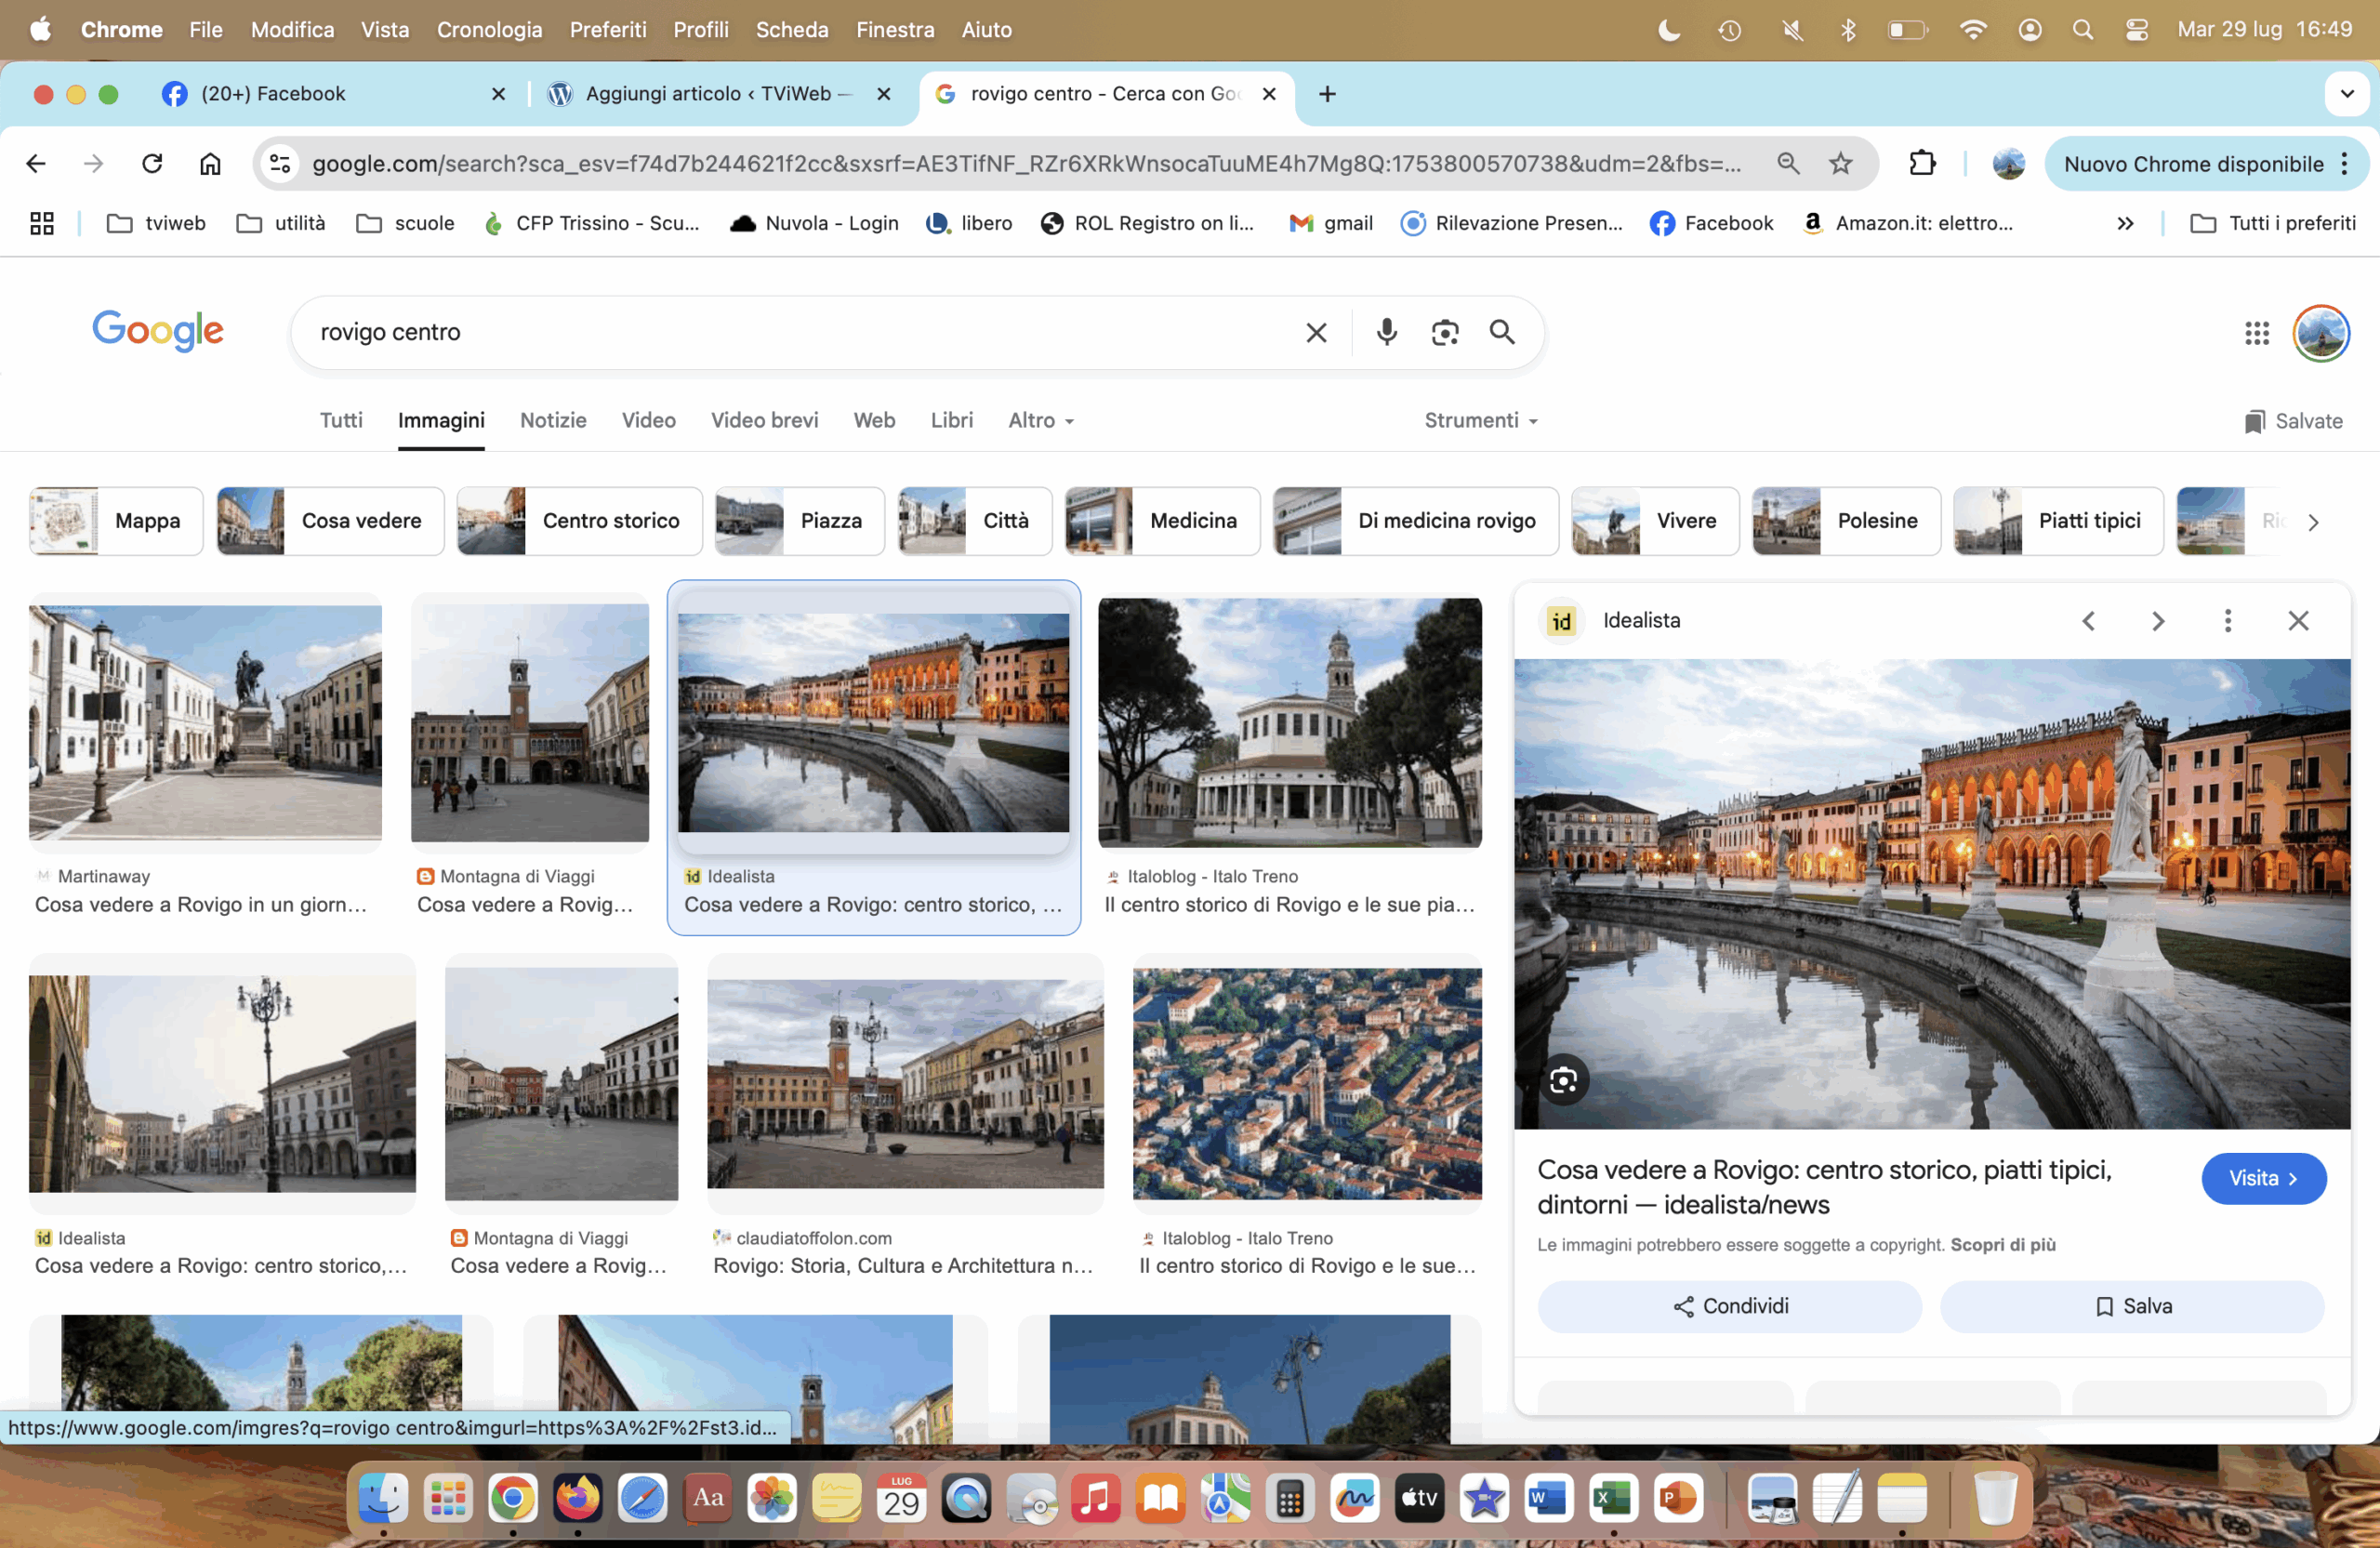
Task: Reload the current page
Action: pos(152,164)
